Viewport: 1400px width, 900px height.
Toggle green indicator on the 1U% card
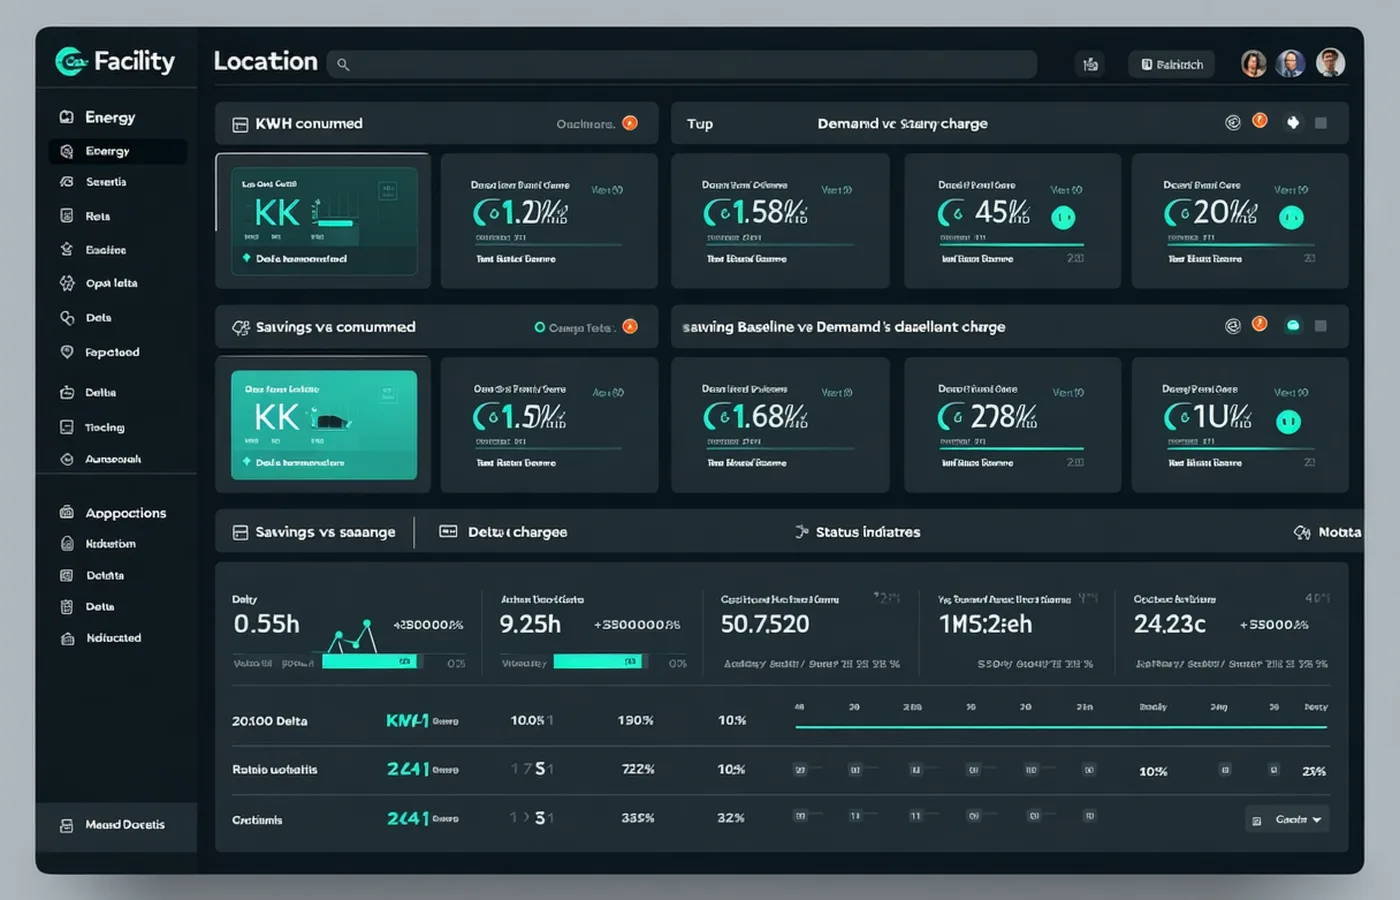pyautogui.click(x=1289, y=422)
